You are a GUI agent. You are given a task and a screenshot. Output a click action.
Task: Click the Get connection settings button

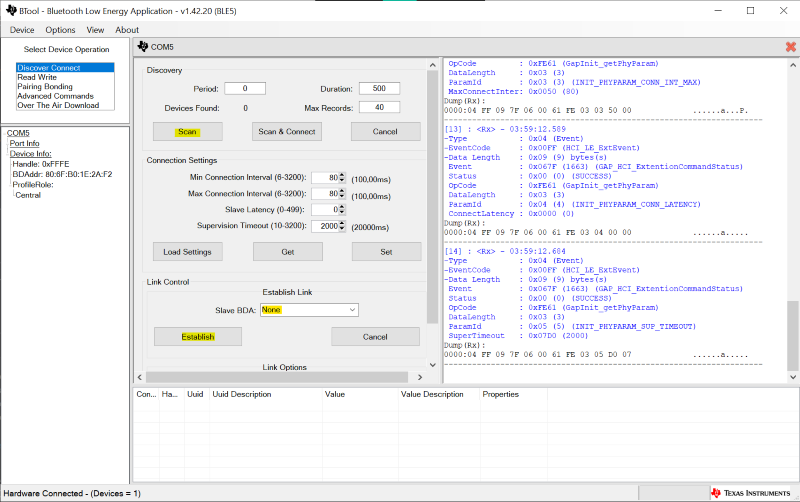pos(288,252)
